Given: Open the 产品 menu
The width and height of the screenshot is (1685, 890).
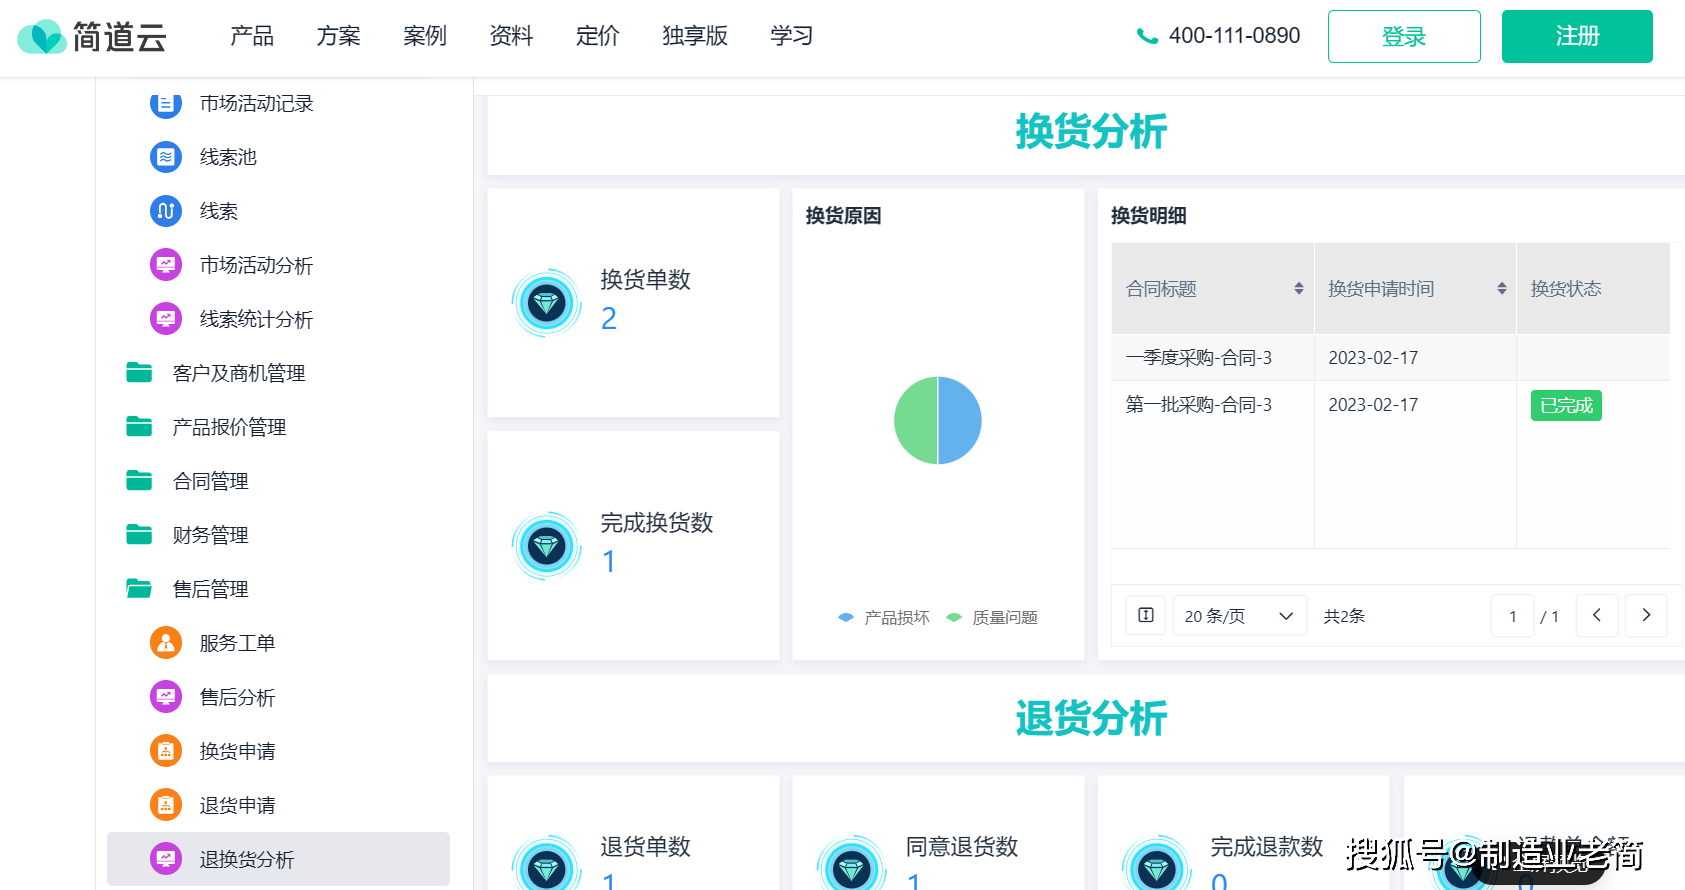Looking at the screenshot, I should [252, 36].
